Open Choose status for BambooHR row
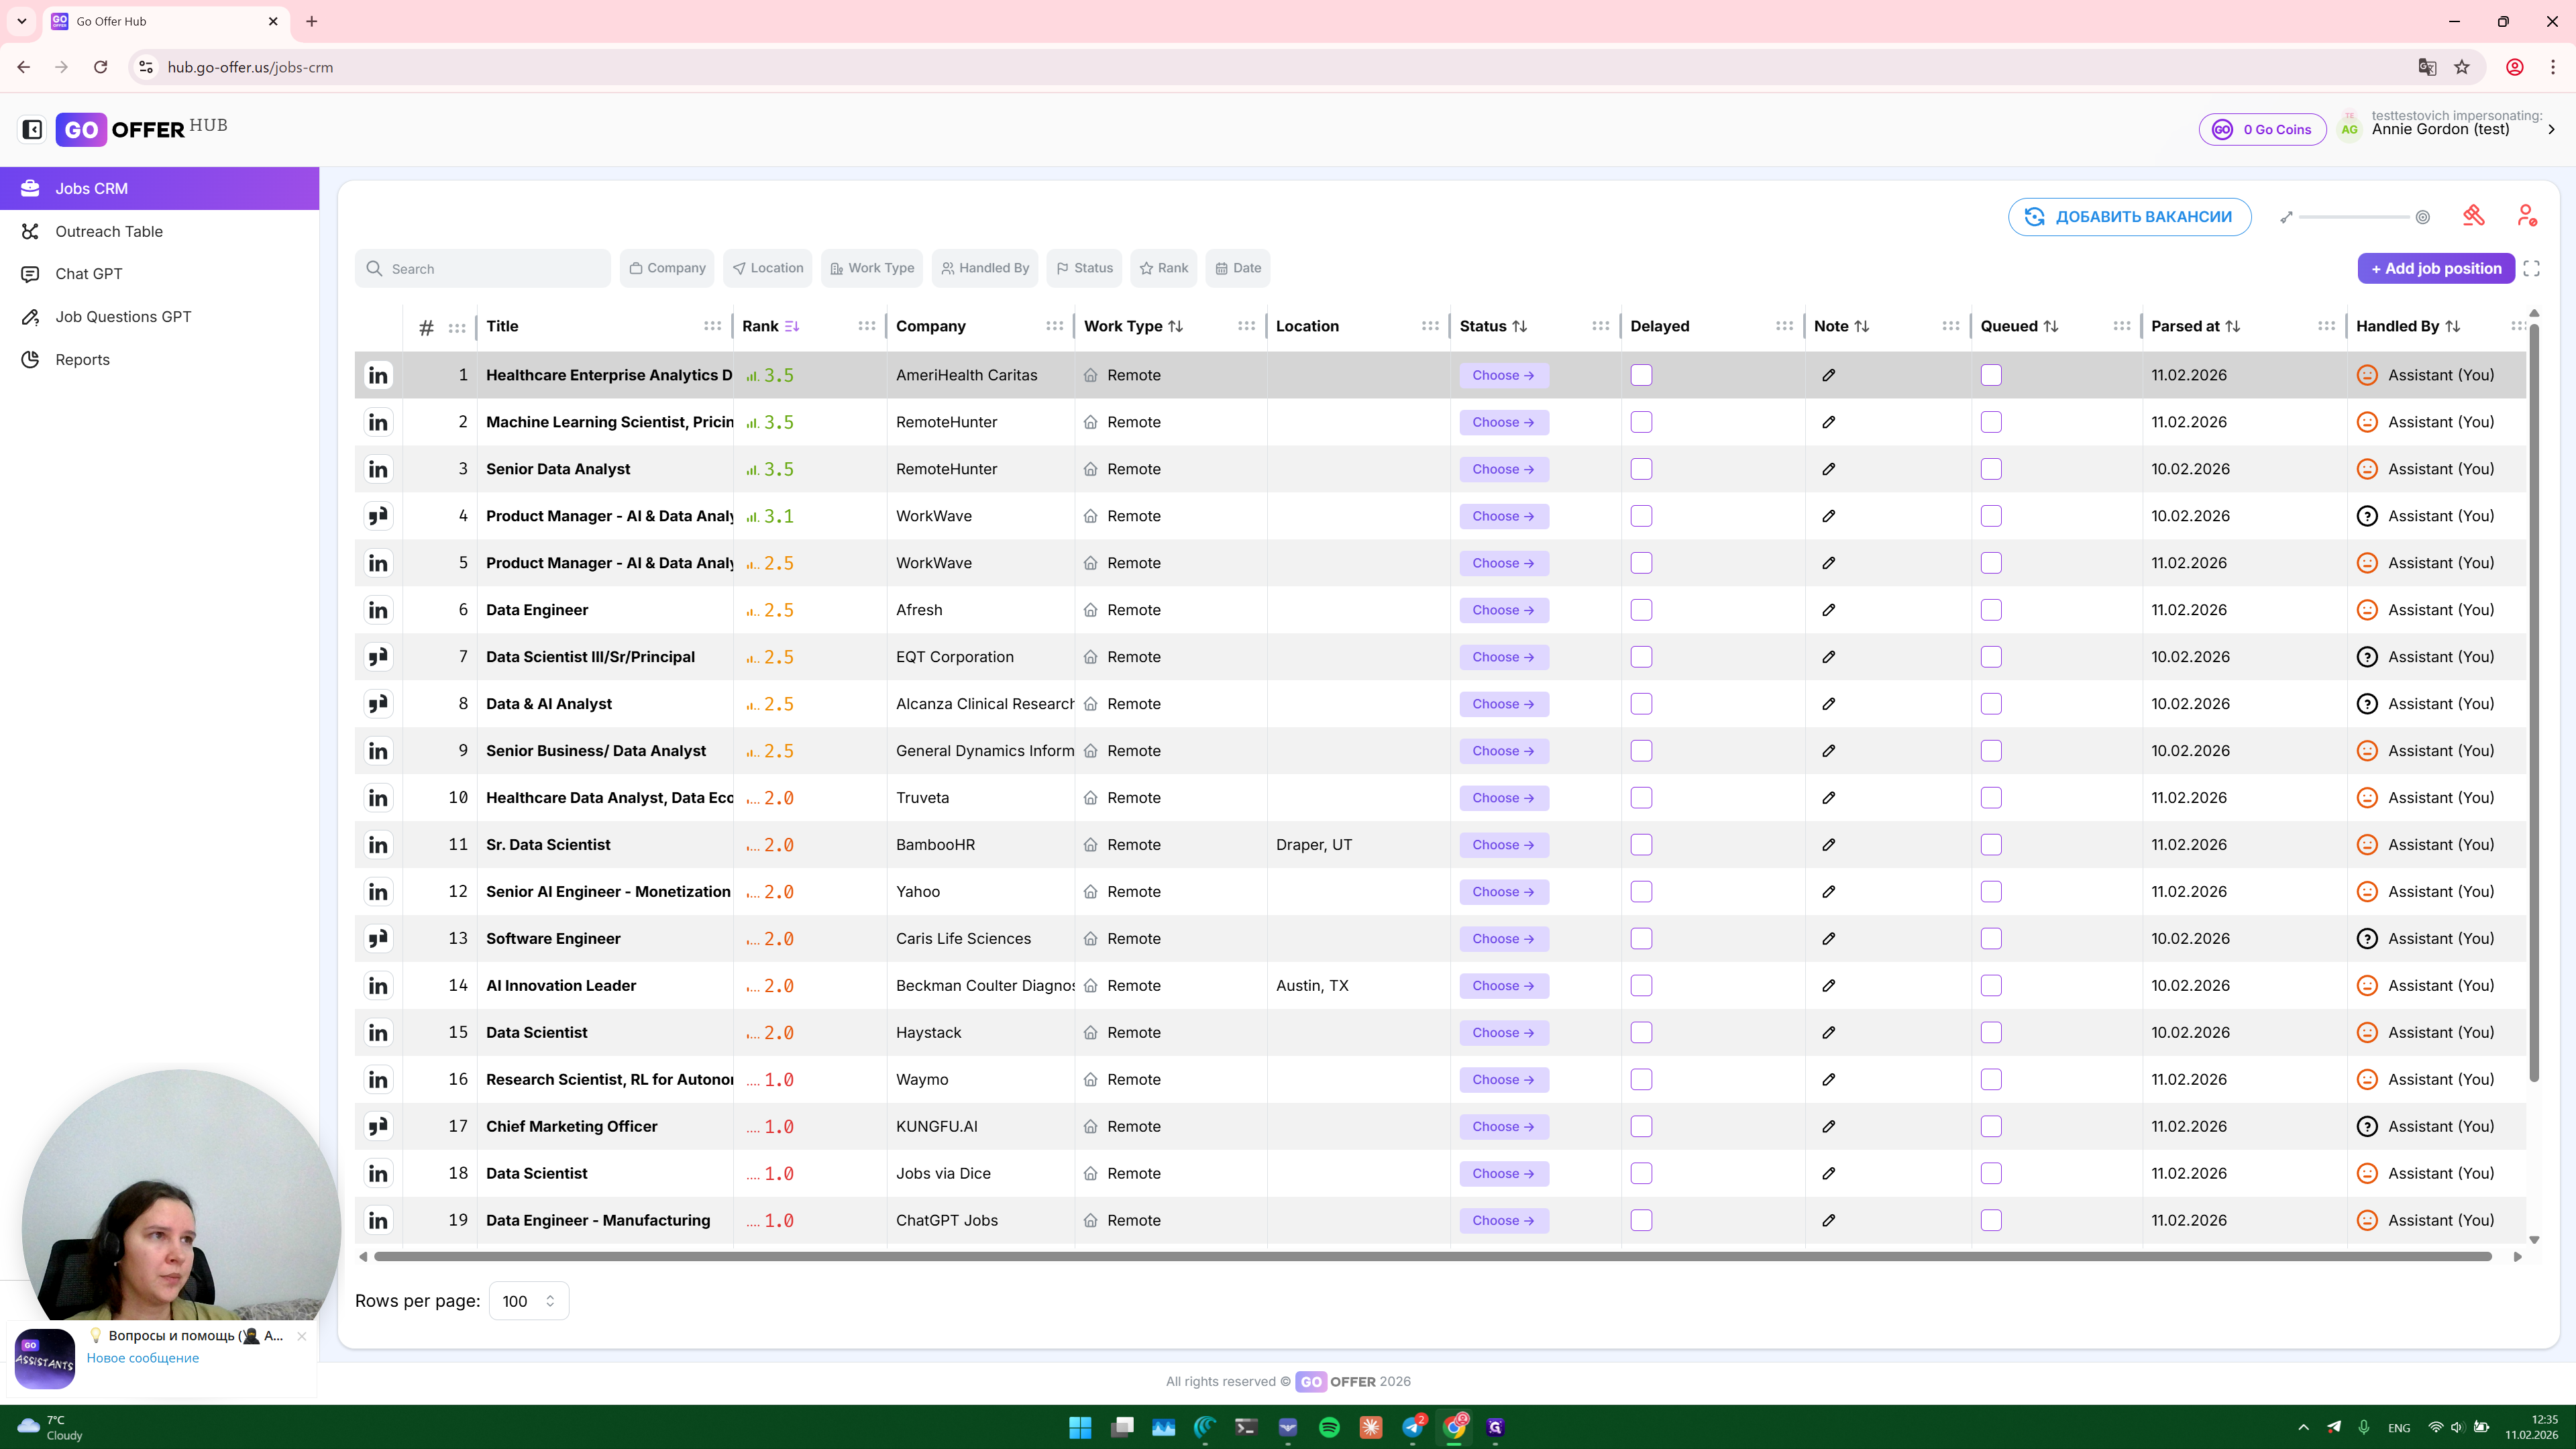Image resolution: width=2576 pixels, height=1449 pixels. coord(1503,845)
